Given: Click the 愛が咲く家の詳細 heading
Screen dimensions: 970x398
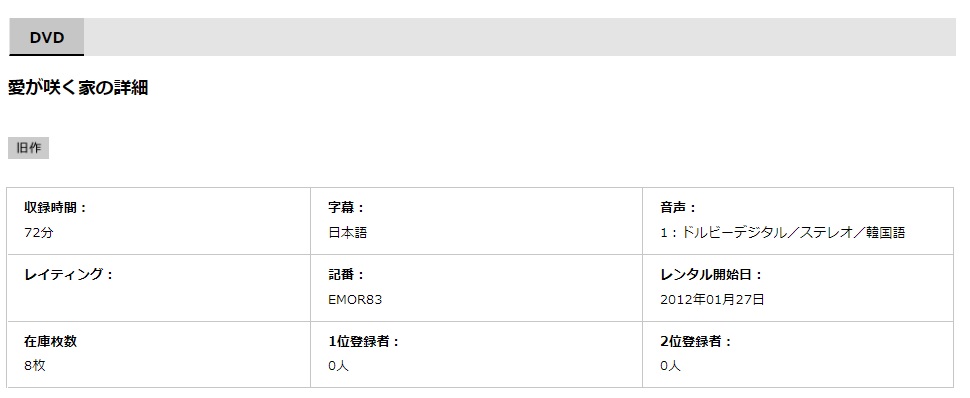Looking at the screenshot, I should (78, 88).
